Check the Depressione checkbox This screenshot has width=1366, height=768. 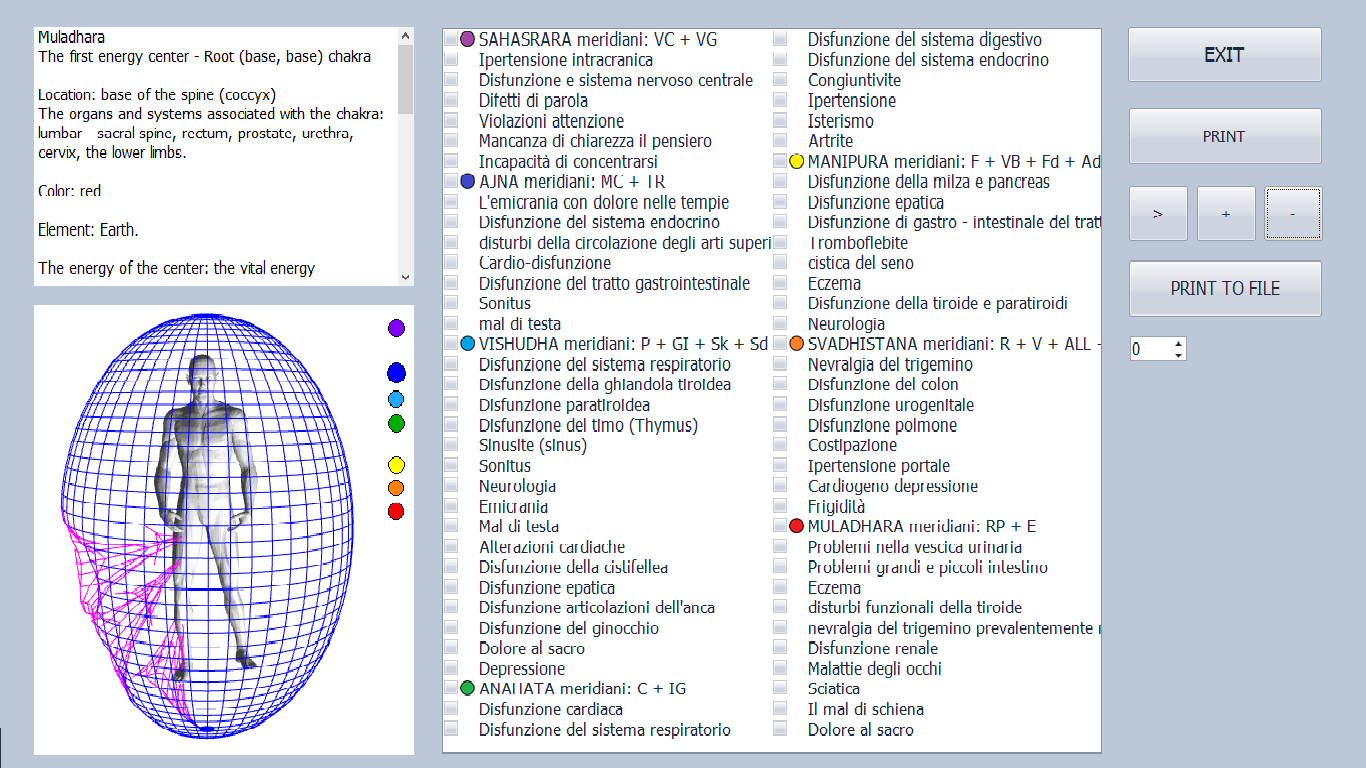point(451,668)
